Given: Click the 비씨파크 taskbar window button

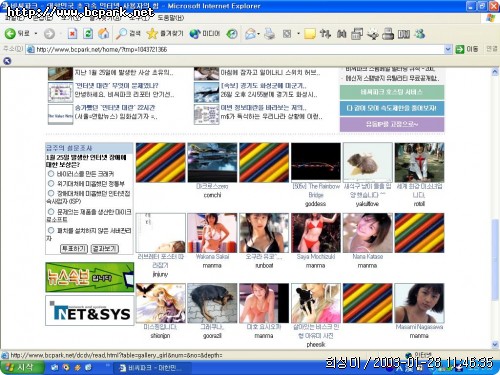Looking at the screenshot, I should pyautogui.click(x=152, y=368).
